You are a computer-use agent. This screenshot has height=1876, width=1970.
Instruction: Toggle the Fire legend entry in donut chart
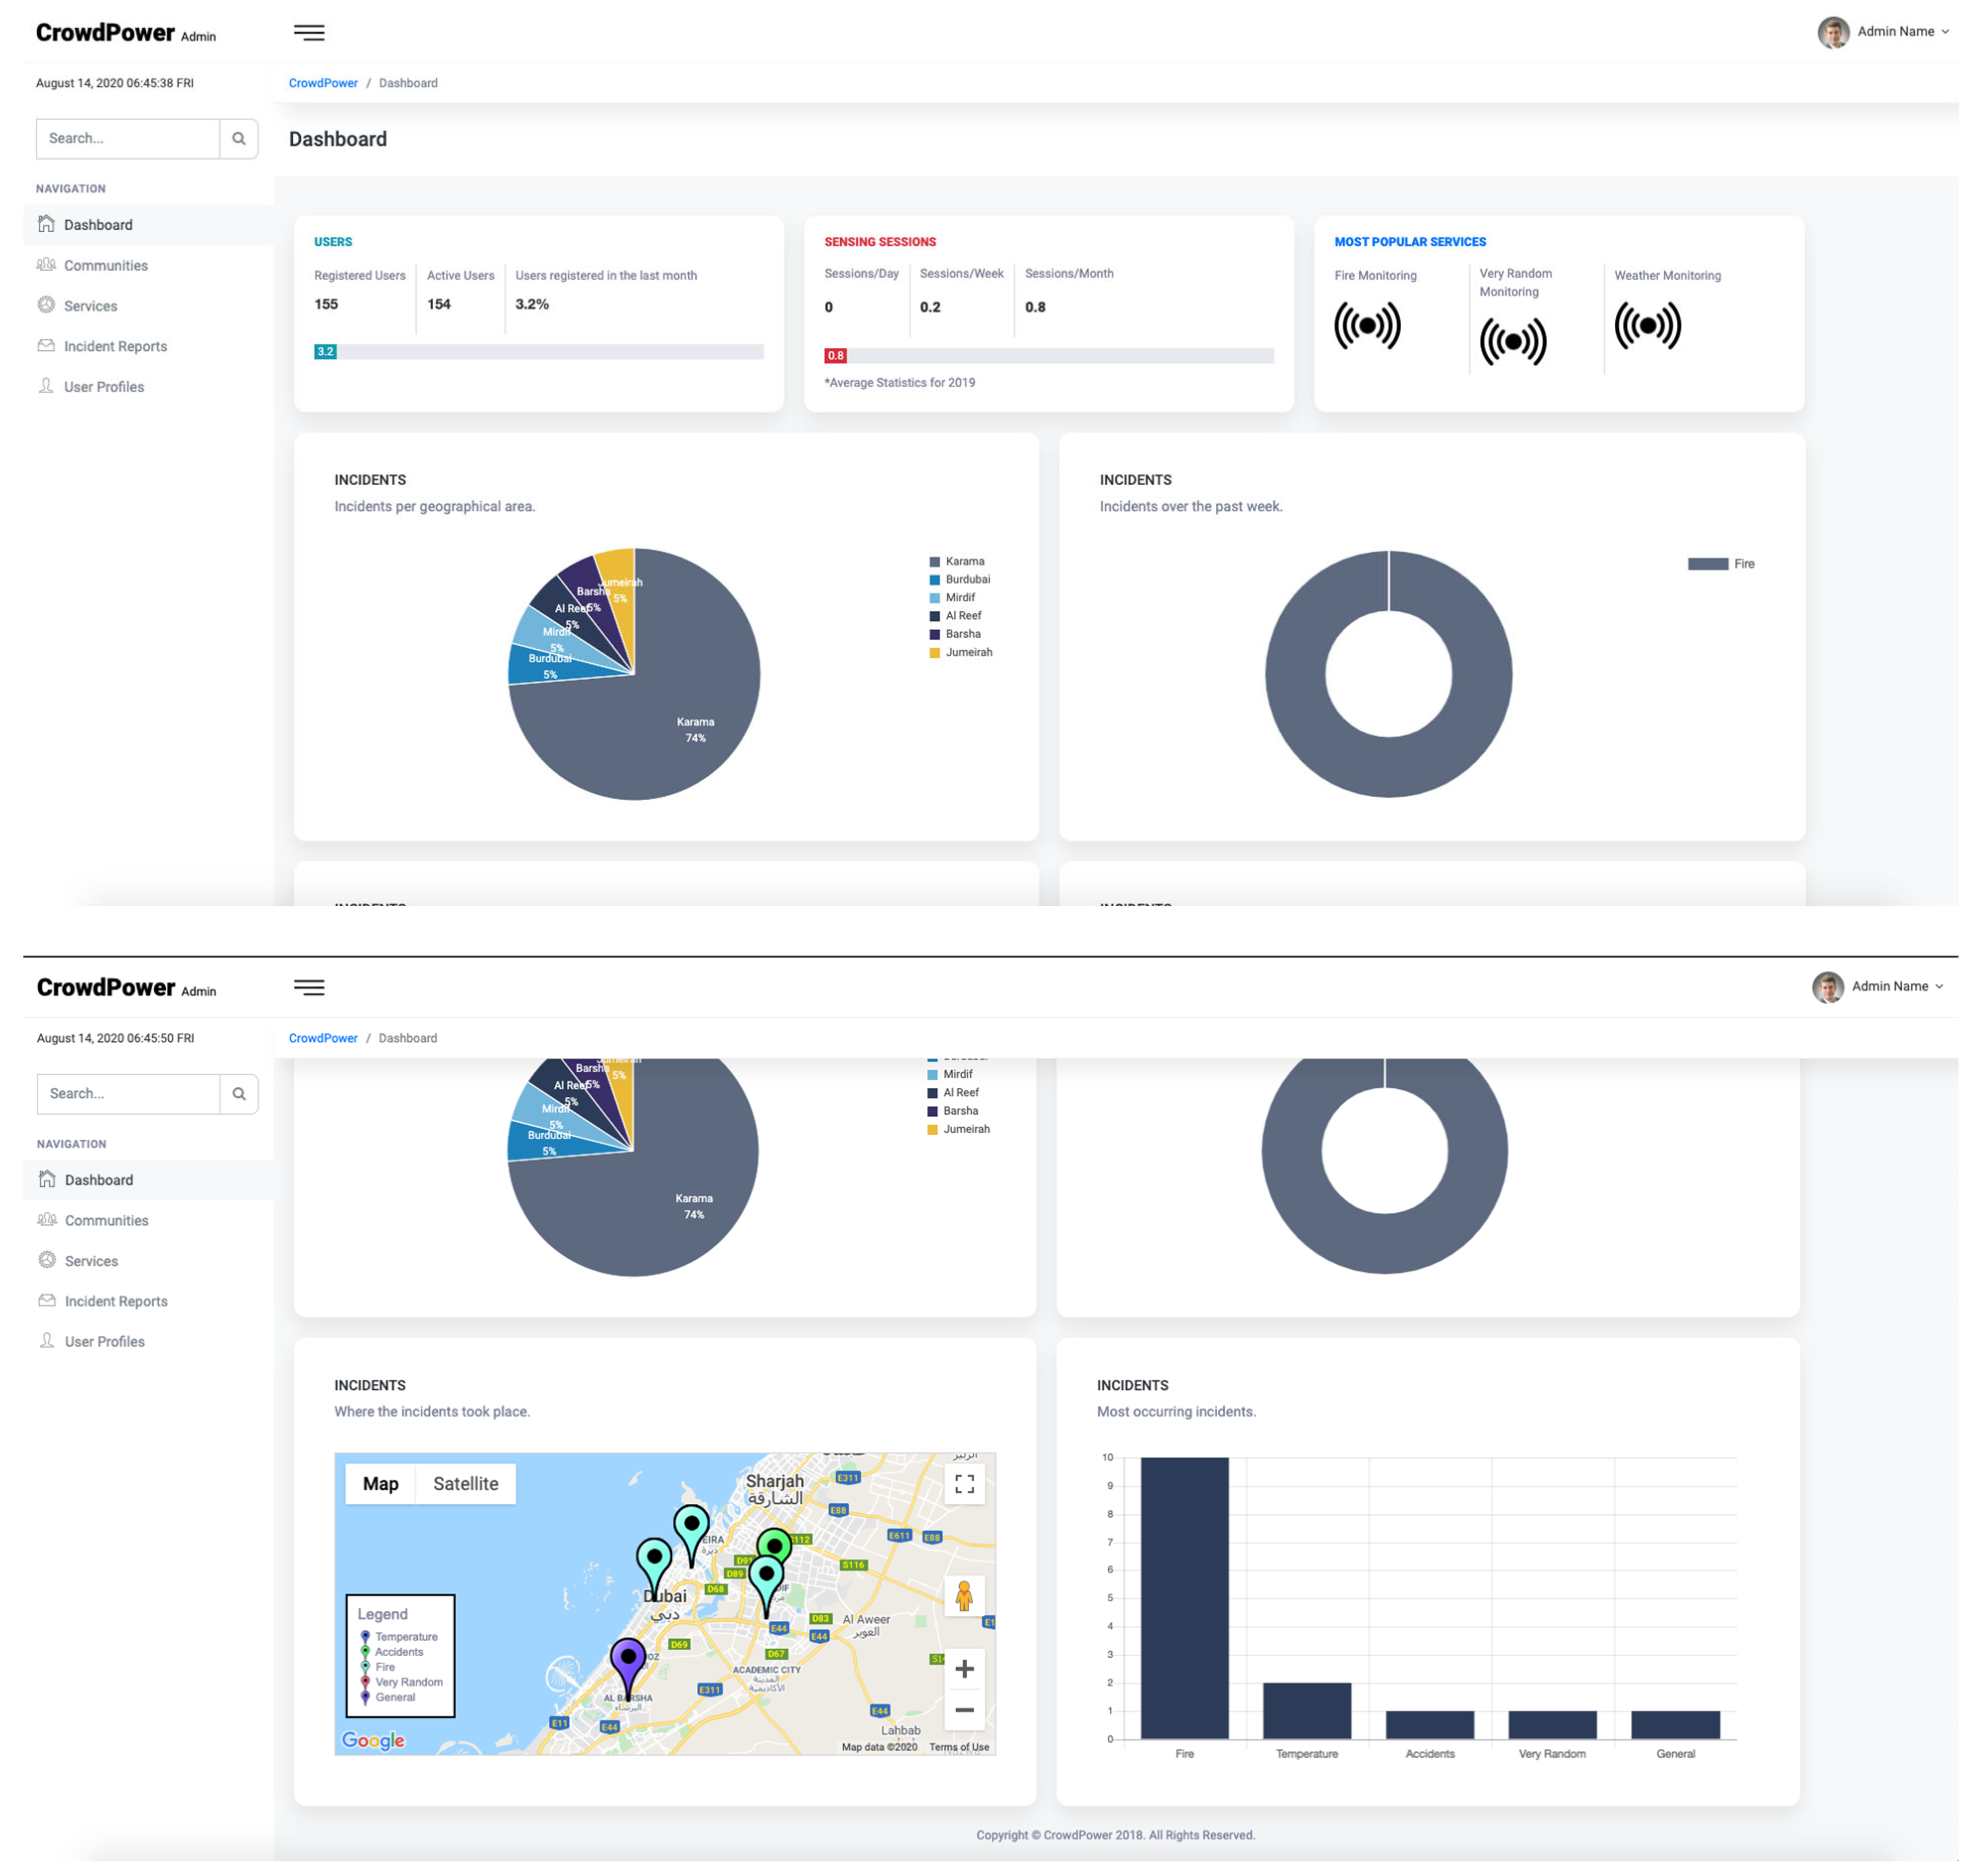point(1719,564)
